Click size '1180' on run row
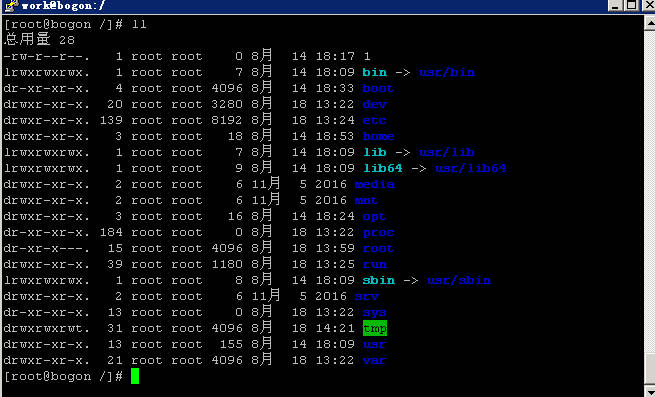 tap(226, 265)
